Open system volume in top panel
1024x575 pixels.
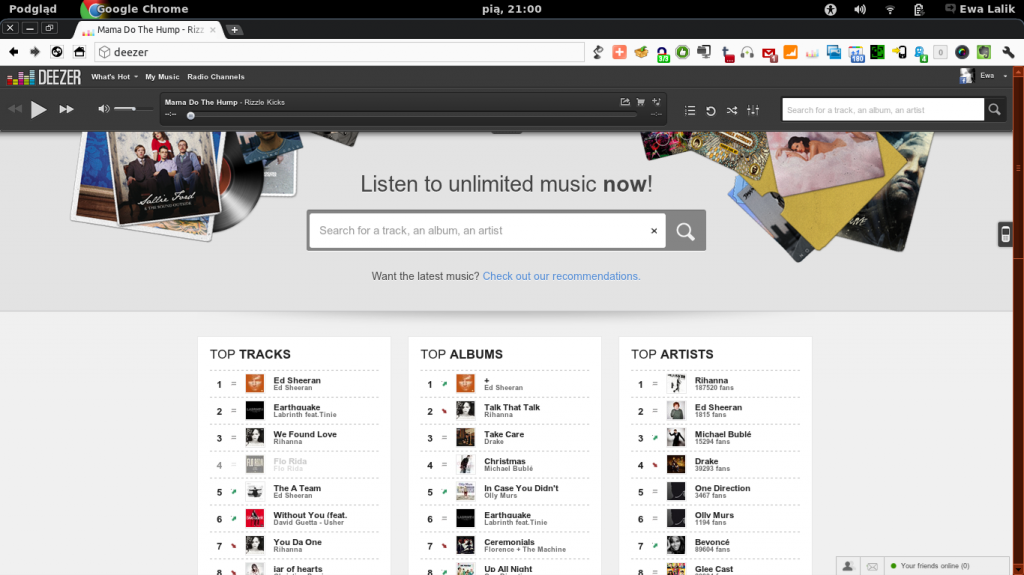pyautogui.click(x=860, y=9)
